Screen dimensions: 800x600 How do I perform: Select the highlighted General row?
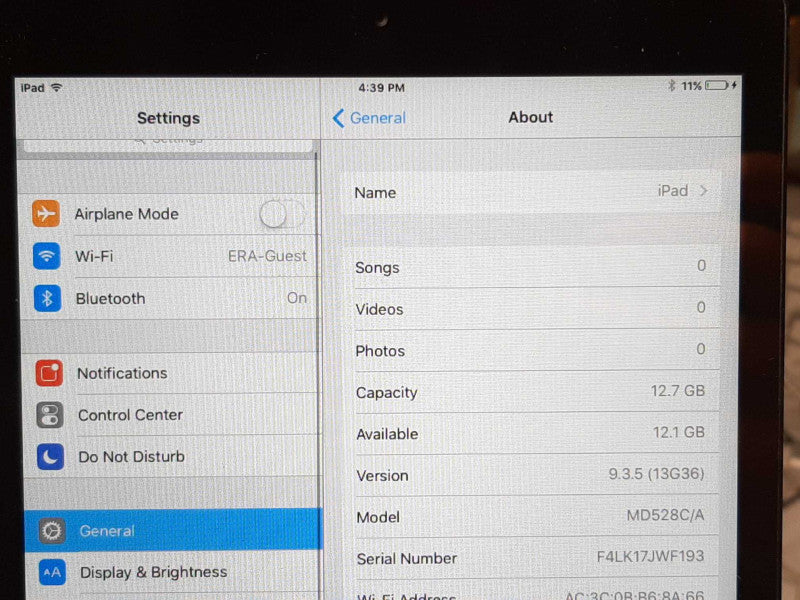point(173,531)
